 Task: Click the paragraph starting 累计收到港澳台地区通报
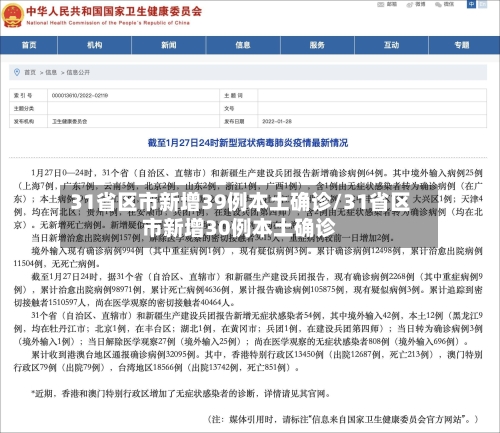[x=248, y=361]
